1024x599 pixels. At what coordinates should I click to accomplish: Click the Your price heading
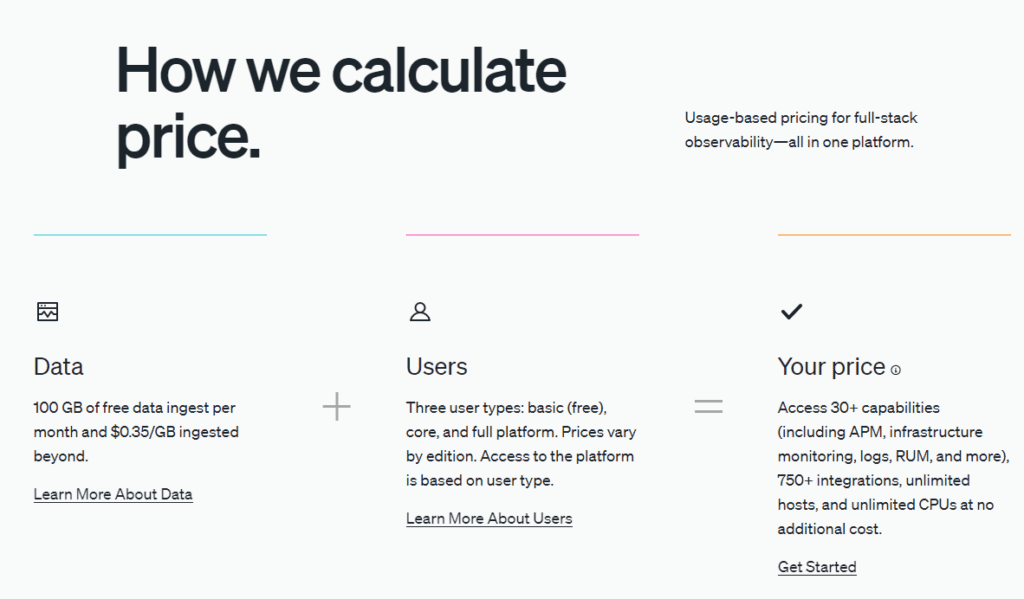831,367
